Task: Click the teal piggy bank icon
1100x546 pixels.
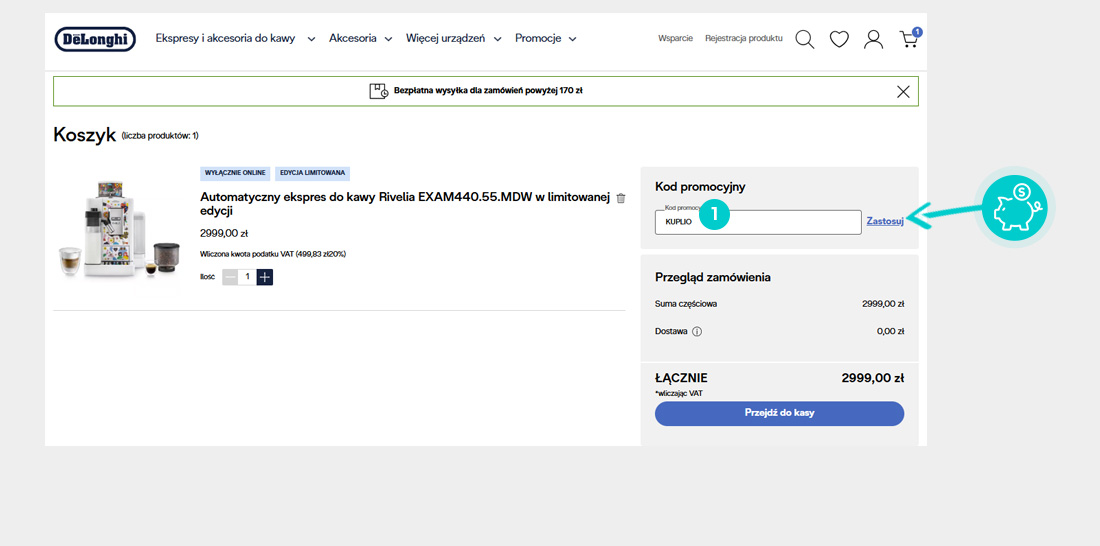Action: (1015, 209)
